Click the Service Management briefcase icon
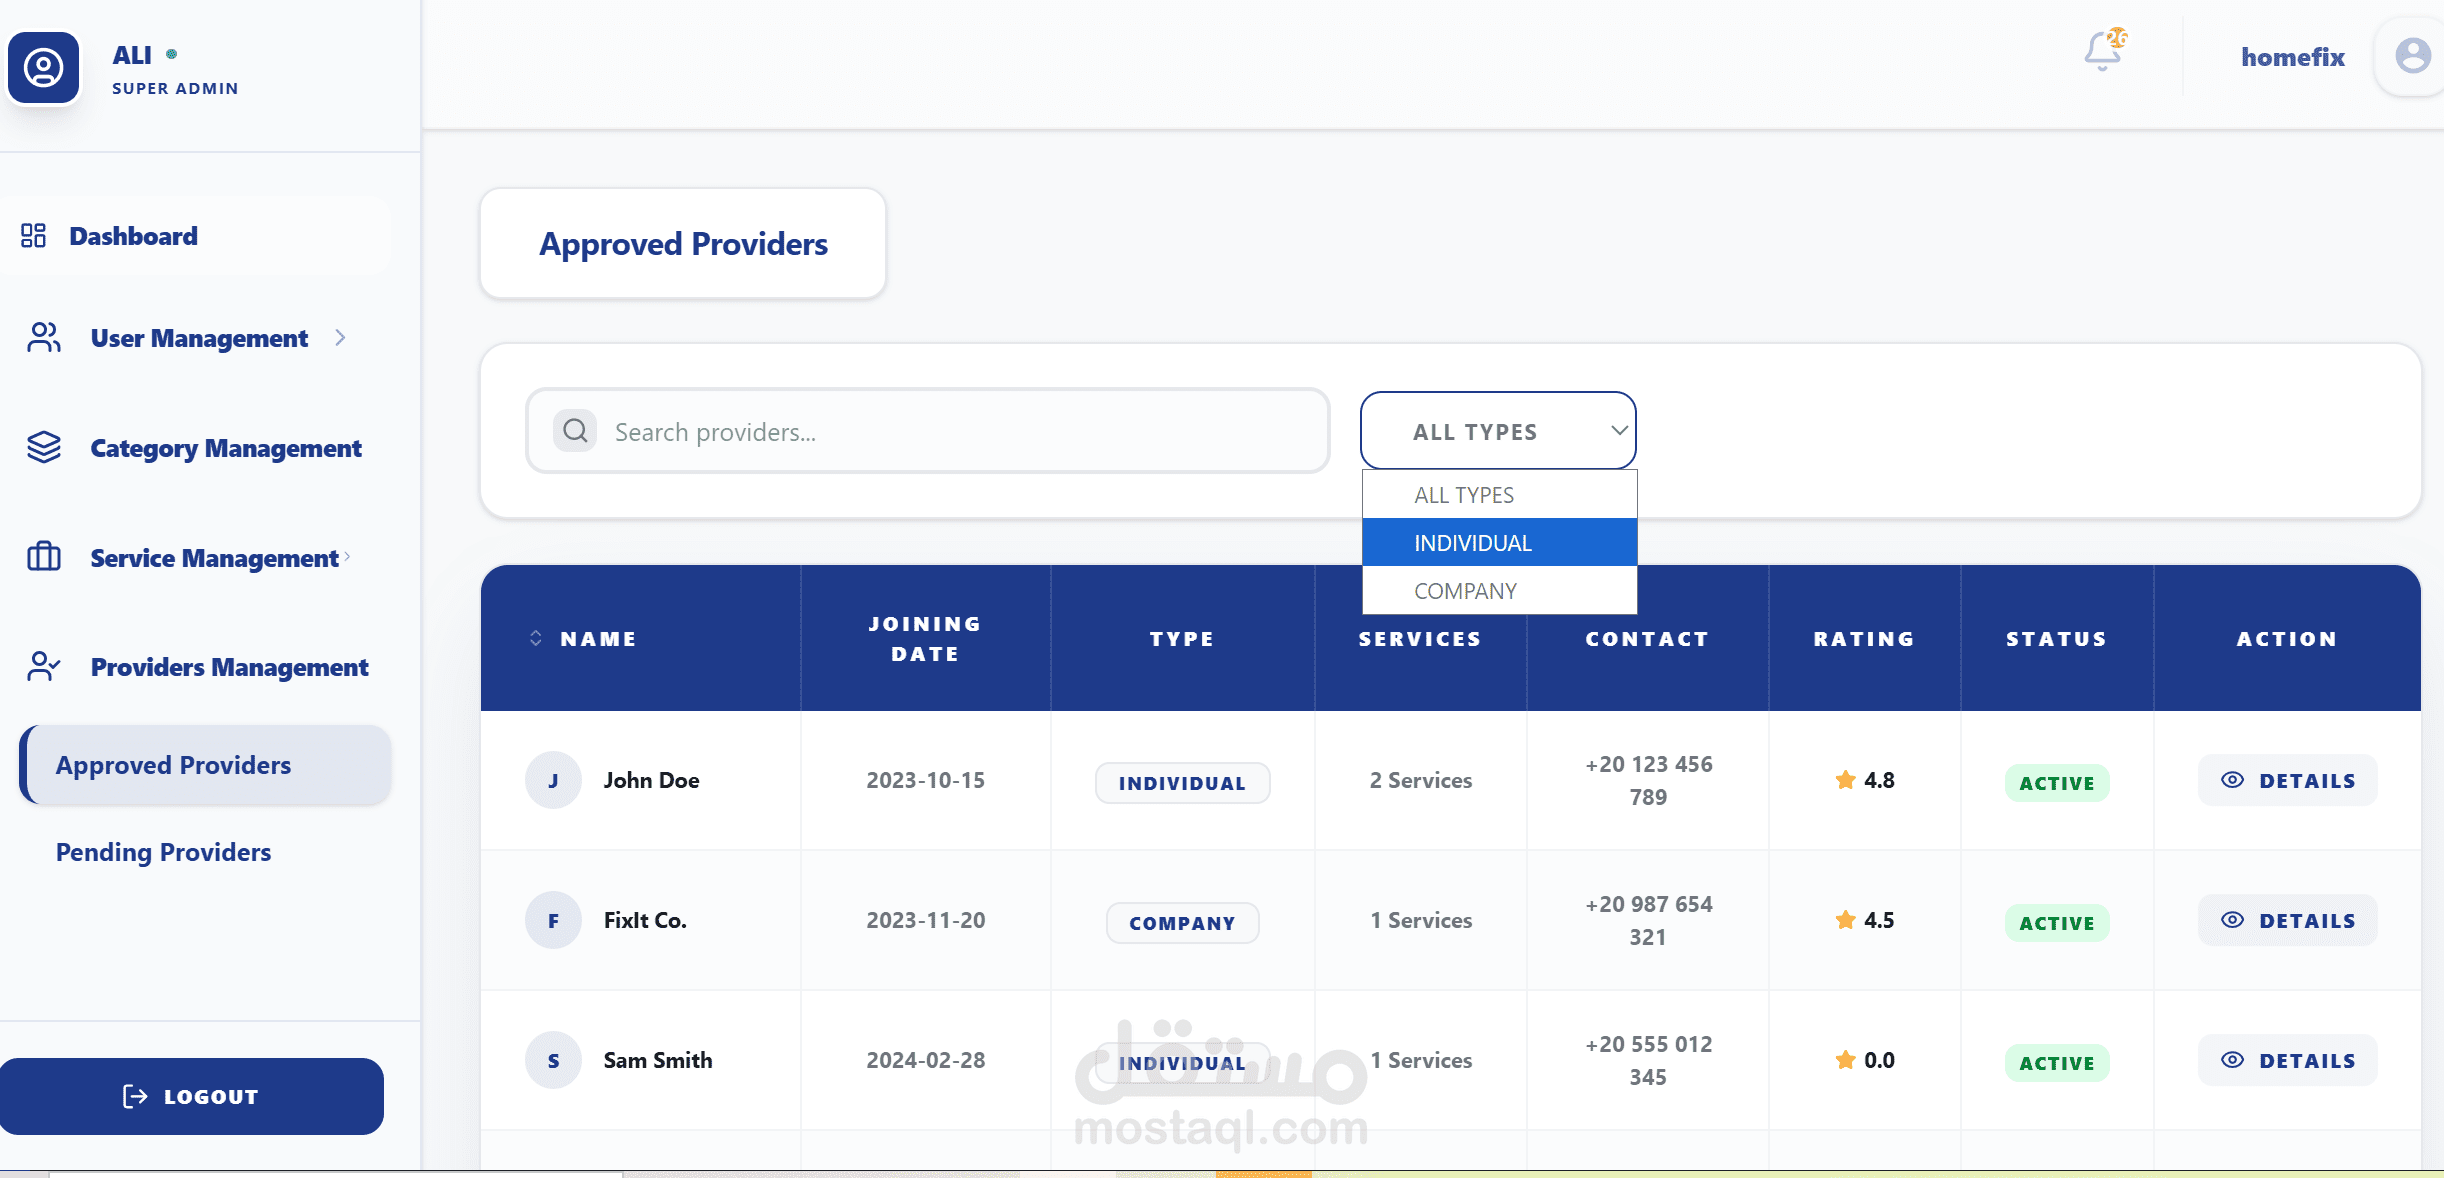The image size is (2444, 1178). 44,557
